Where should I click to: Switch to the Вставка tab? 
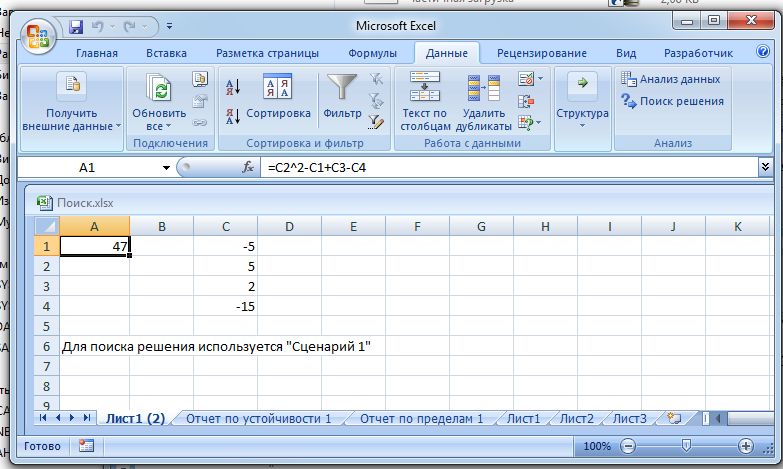pos(166,53)
